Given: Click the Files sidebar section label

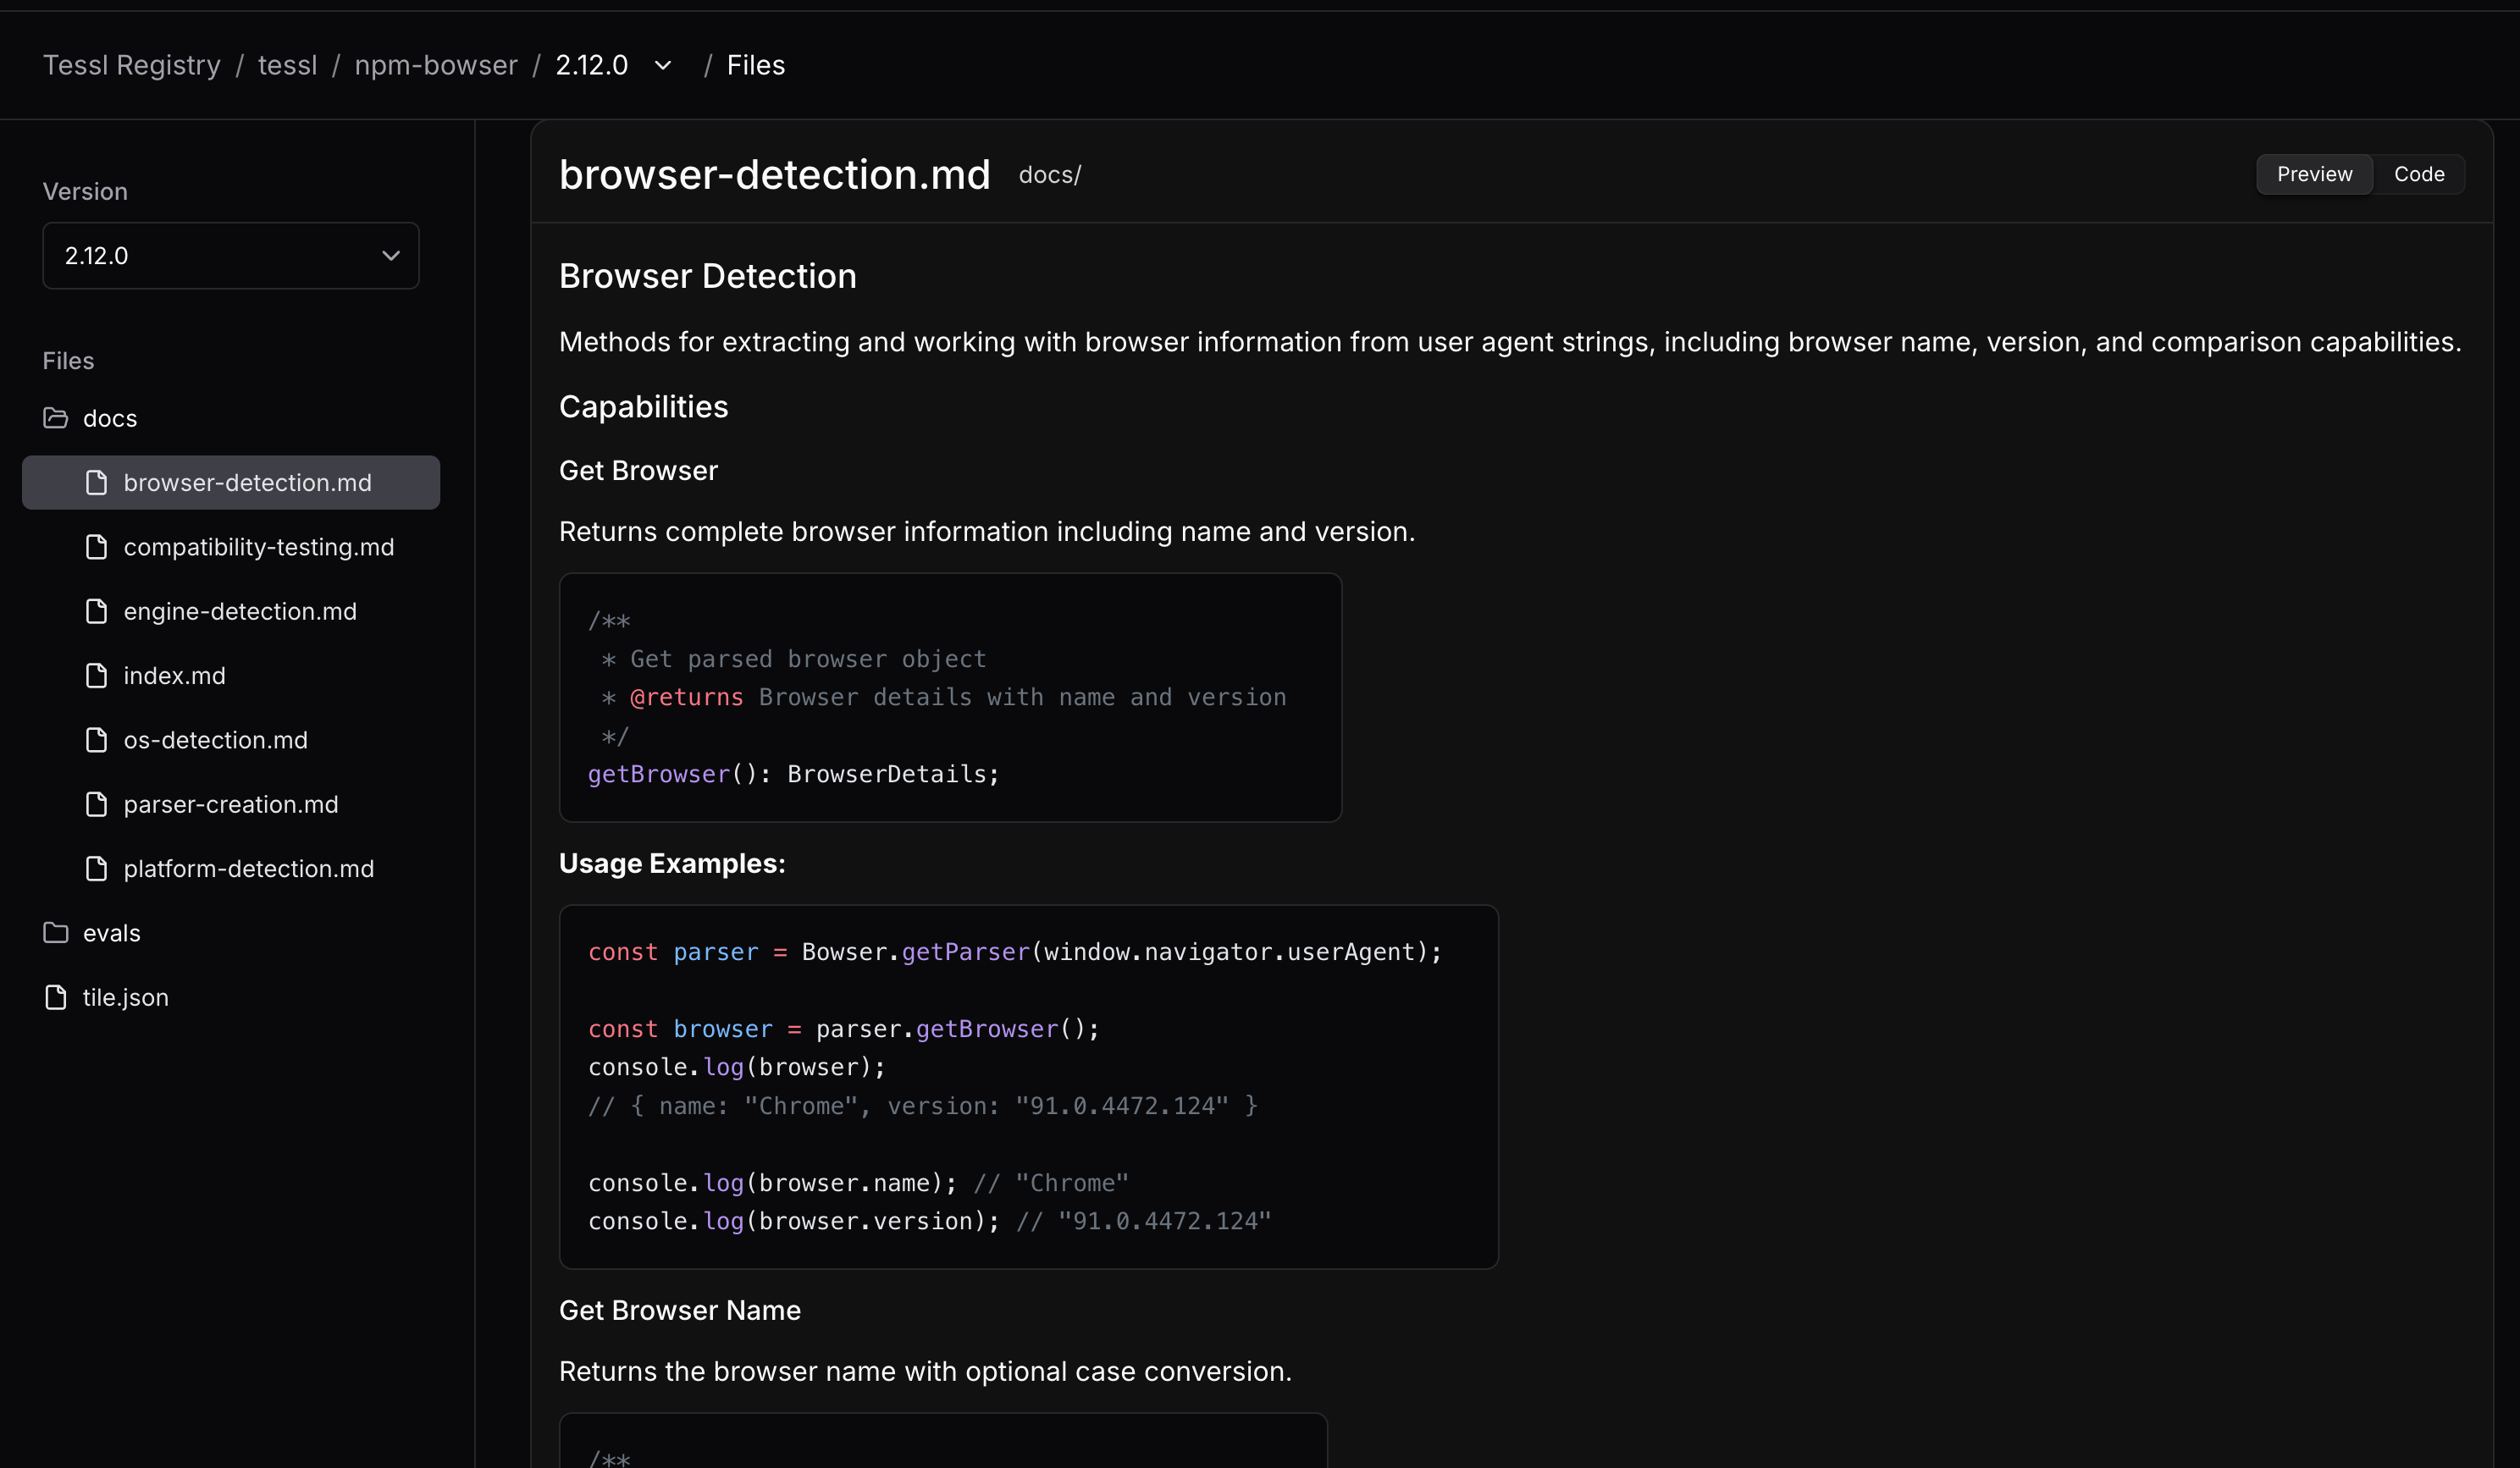Looking at the screenshot, I should pos(68,361).
